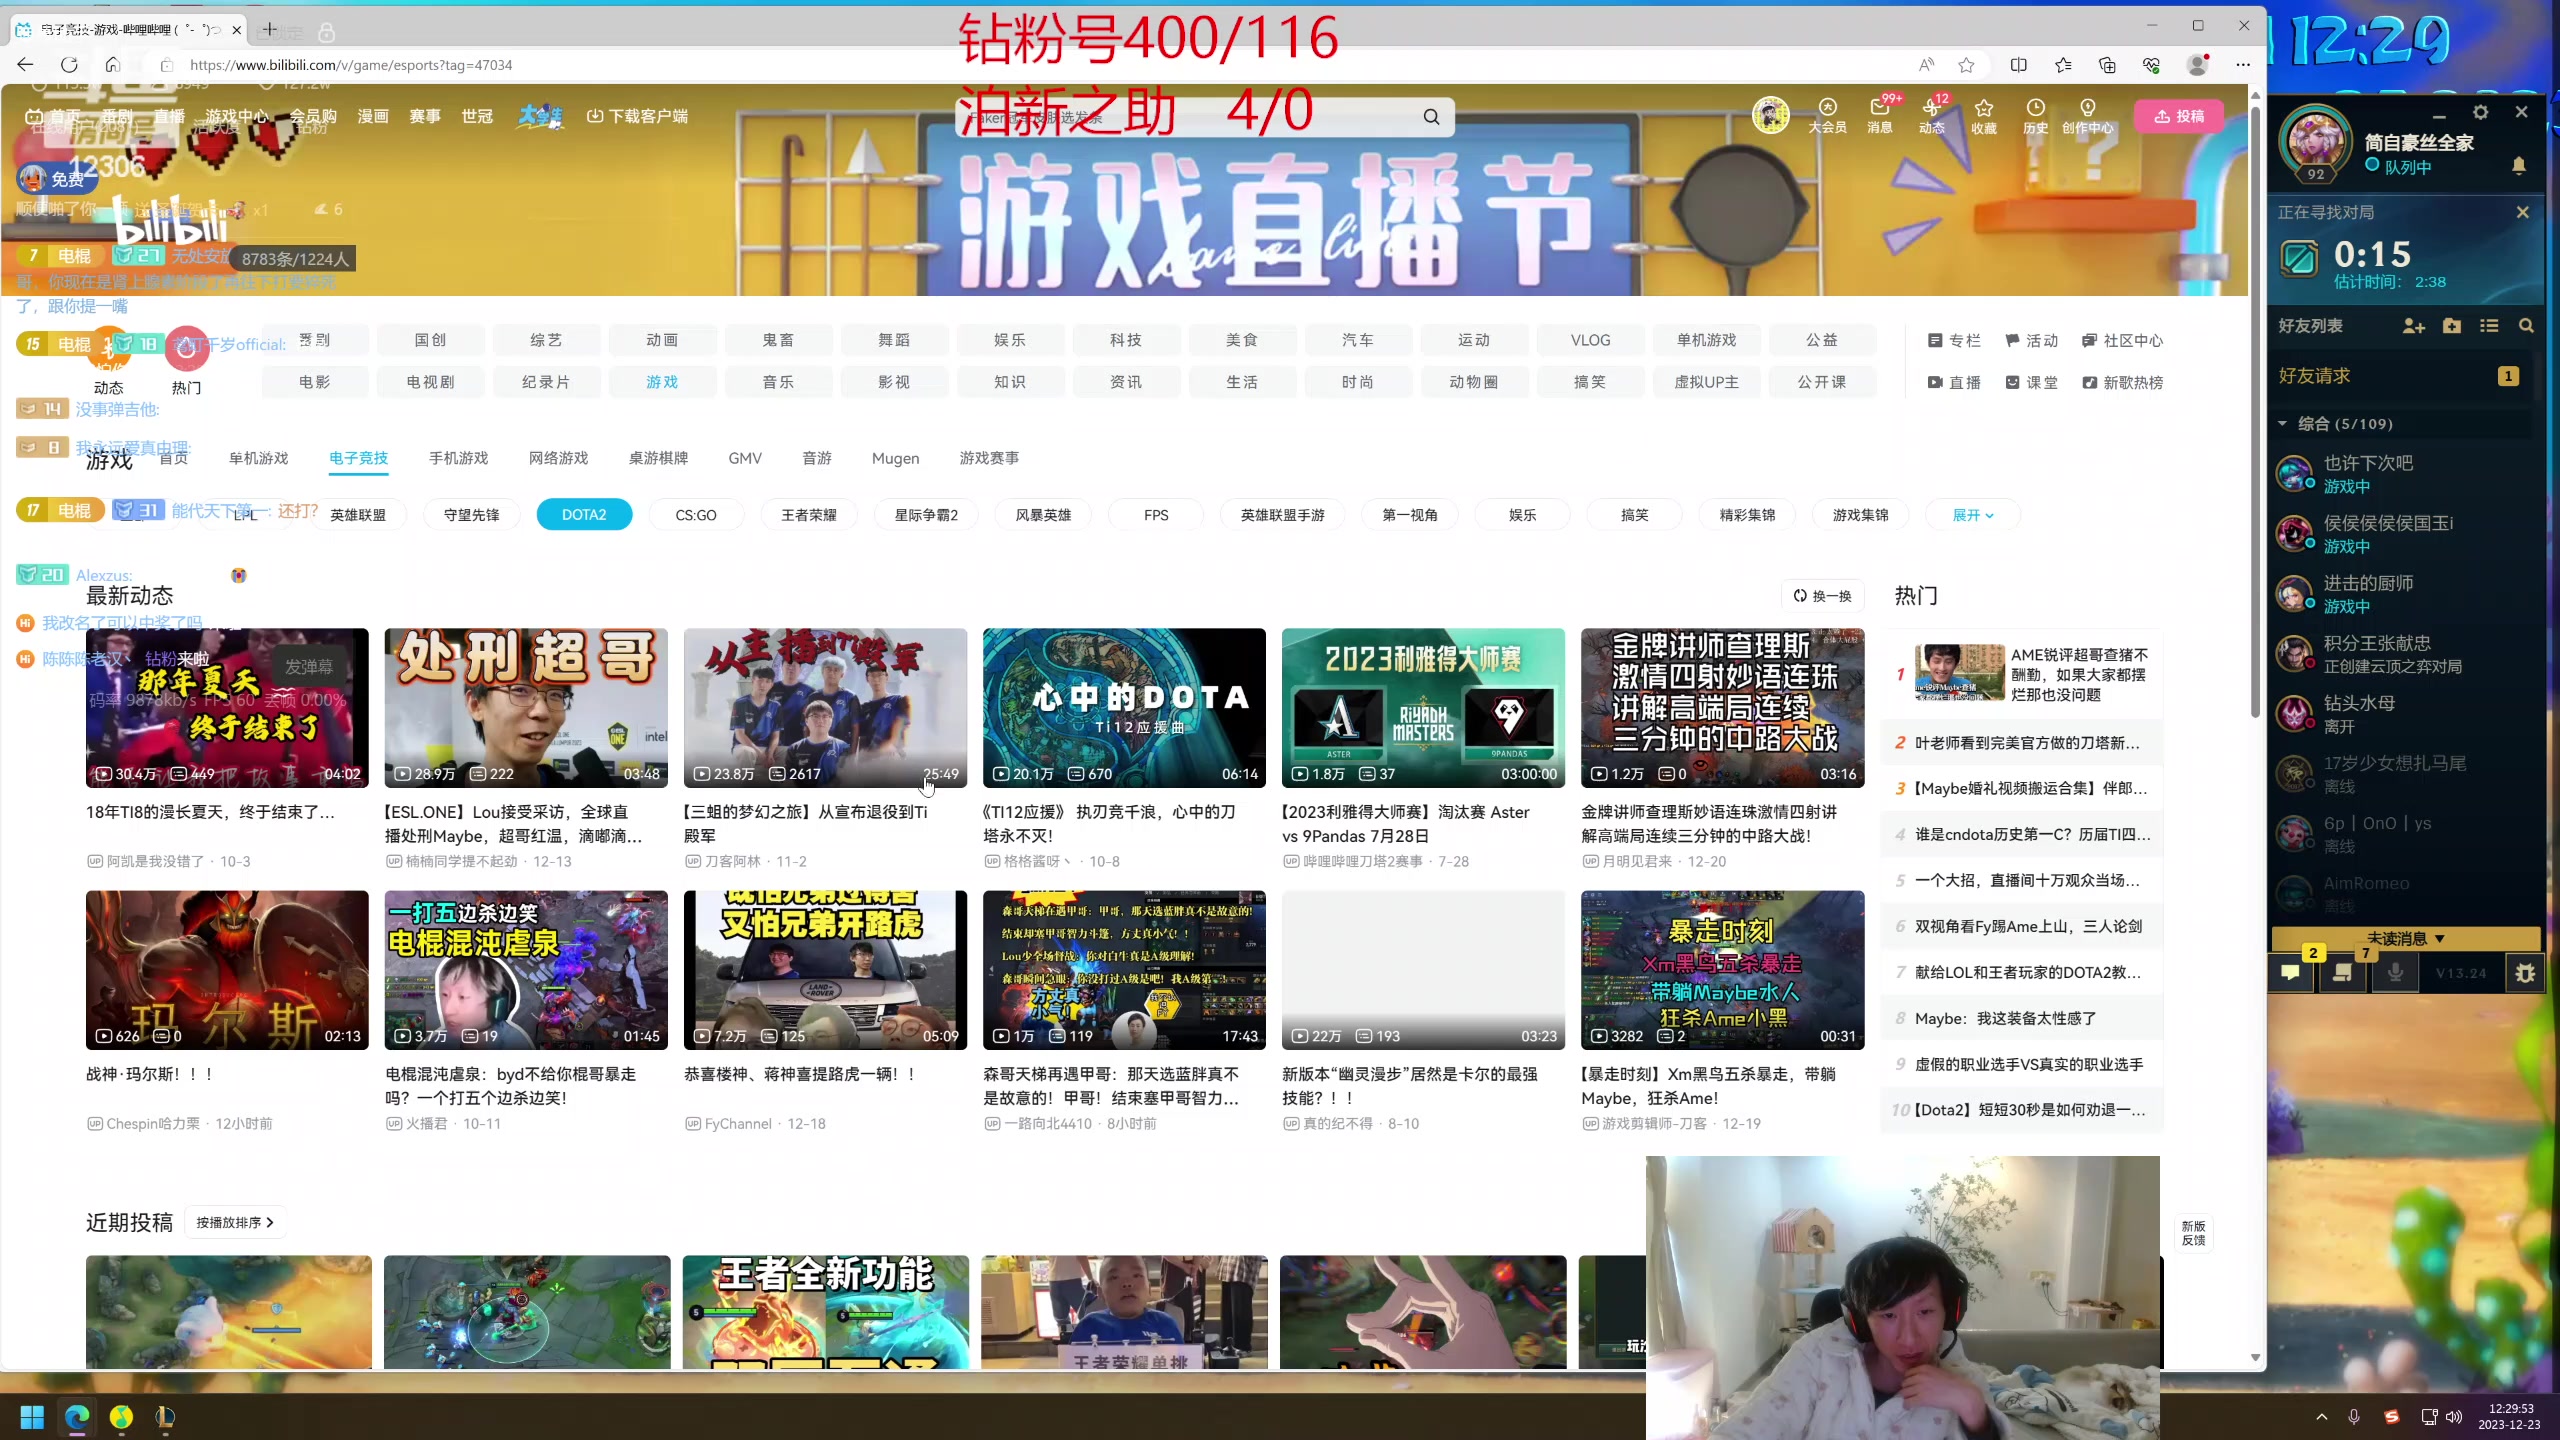Open League client bug report icon
Image resolution: width=2560 pixels, height=1440 pixels.
pos(2525,973)
